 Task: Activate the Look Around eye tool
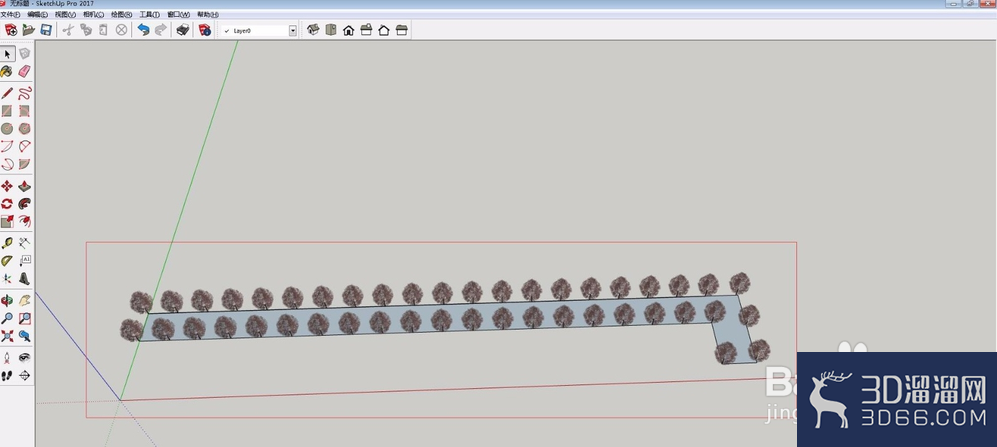[x=24, y=358]
